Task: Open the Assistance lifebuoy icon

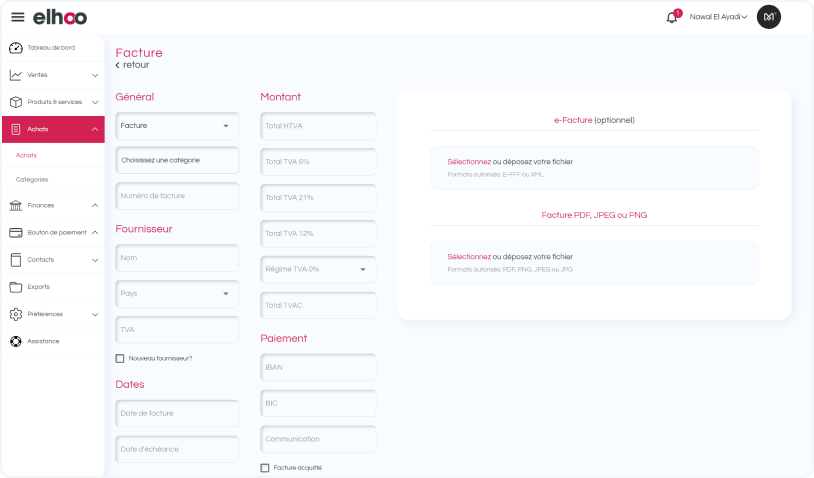Action: [x=16, y=341]
